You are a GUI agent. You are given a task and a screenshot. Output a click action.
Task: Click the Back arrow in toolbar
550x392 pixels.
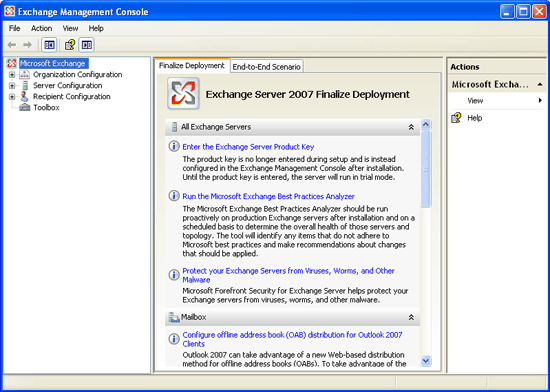pos(12,45)
